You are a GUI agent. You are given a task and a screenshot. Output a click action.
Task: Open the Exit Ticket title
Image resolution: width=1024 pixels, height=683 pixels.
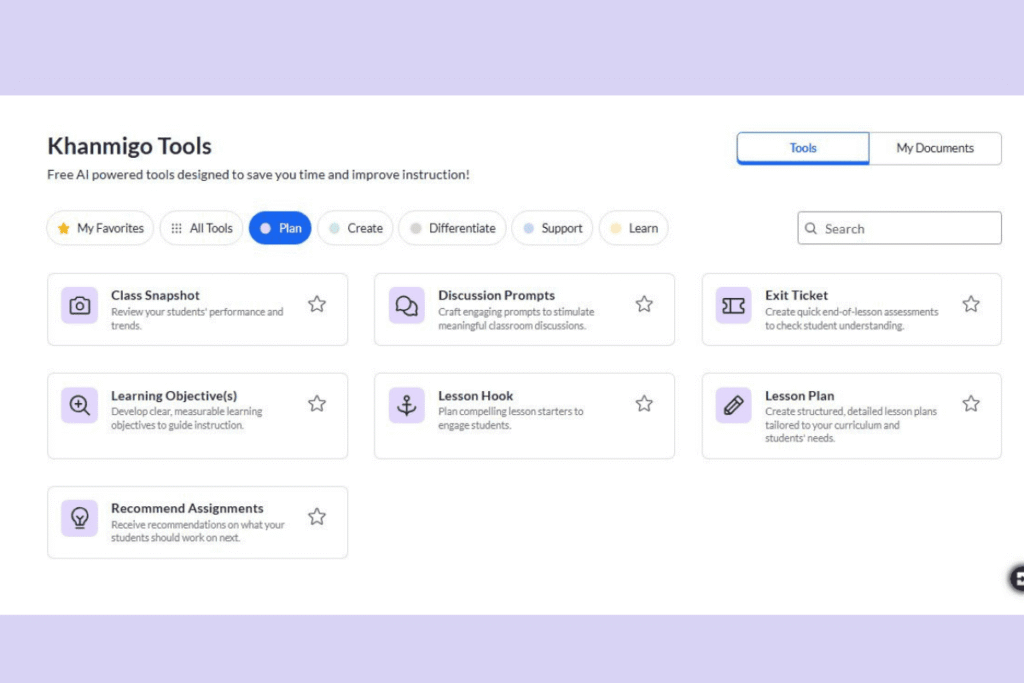[x=796, y=295]
